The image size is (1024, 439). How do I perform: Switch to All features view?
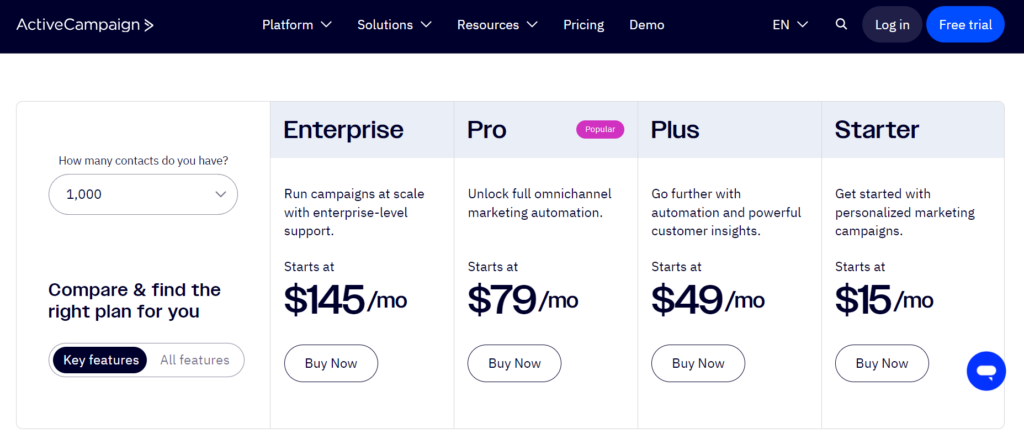point(194,360)
